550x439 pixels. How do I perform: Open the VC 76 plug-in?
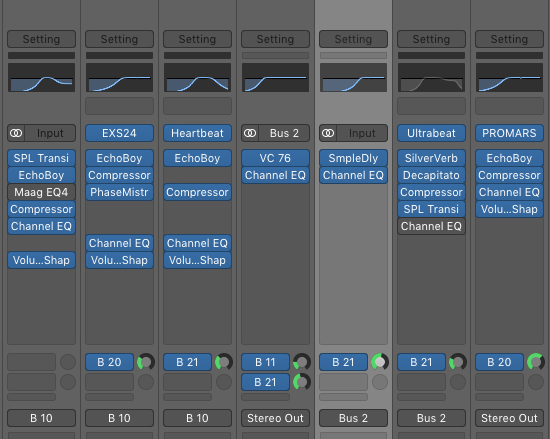click(275, 158)
